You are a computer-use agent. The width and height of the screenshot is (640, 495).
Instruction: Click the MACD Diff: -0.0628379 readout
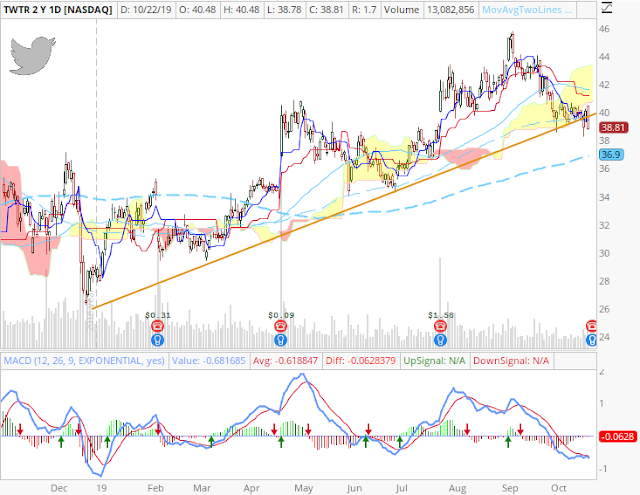point(360,361)
